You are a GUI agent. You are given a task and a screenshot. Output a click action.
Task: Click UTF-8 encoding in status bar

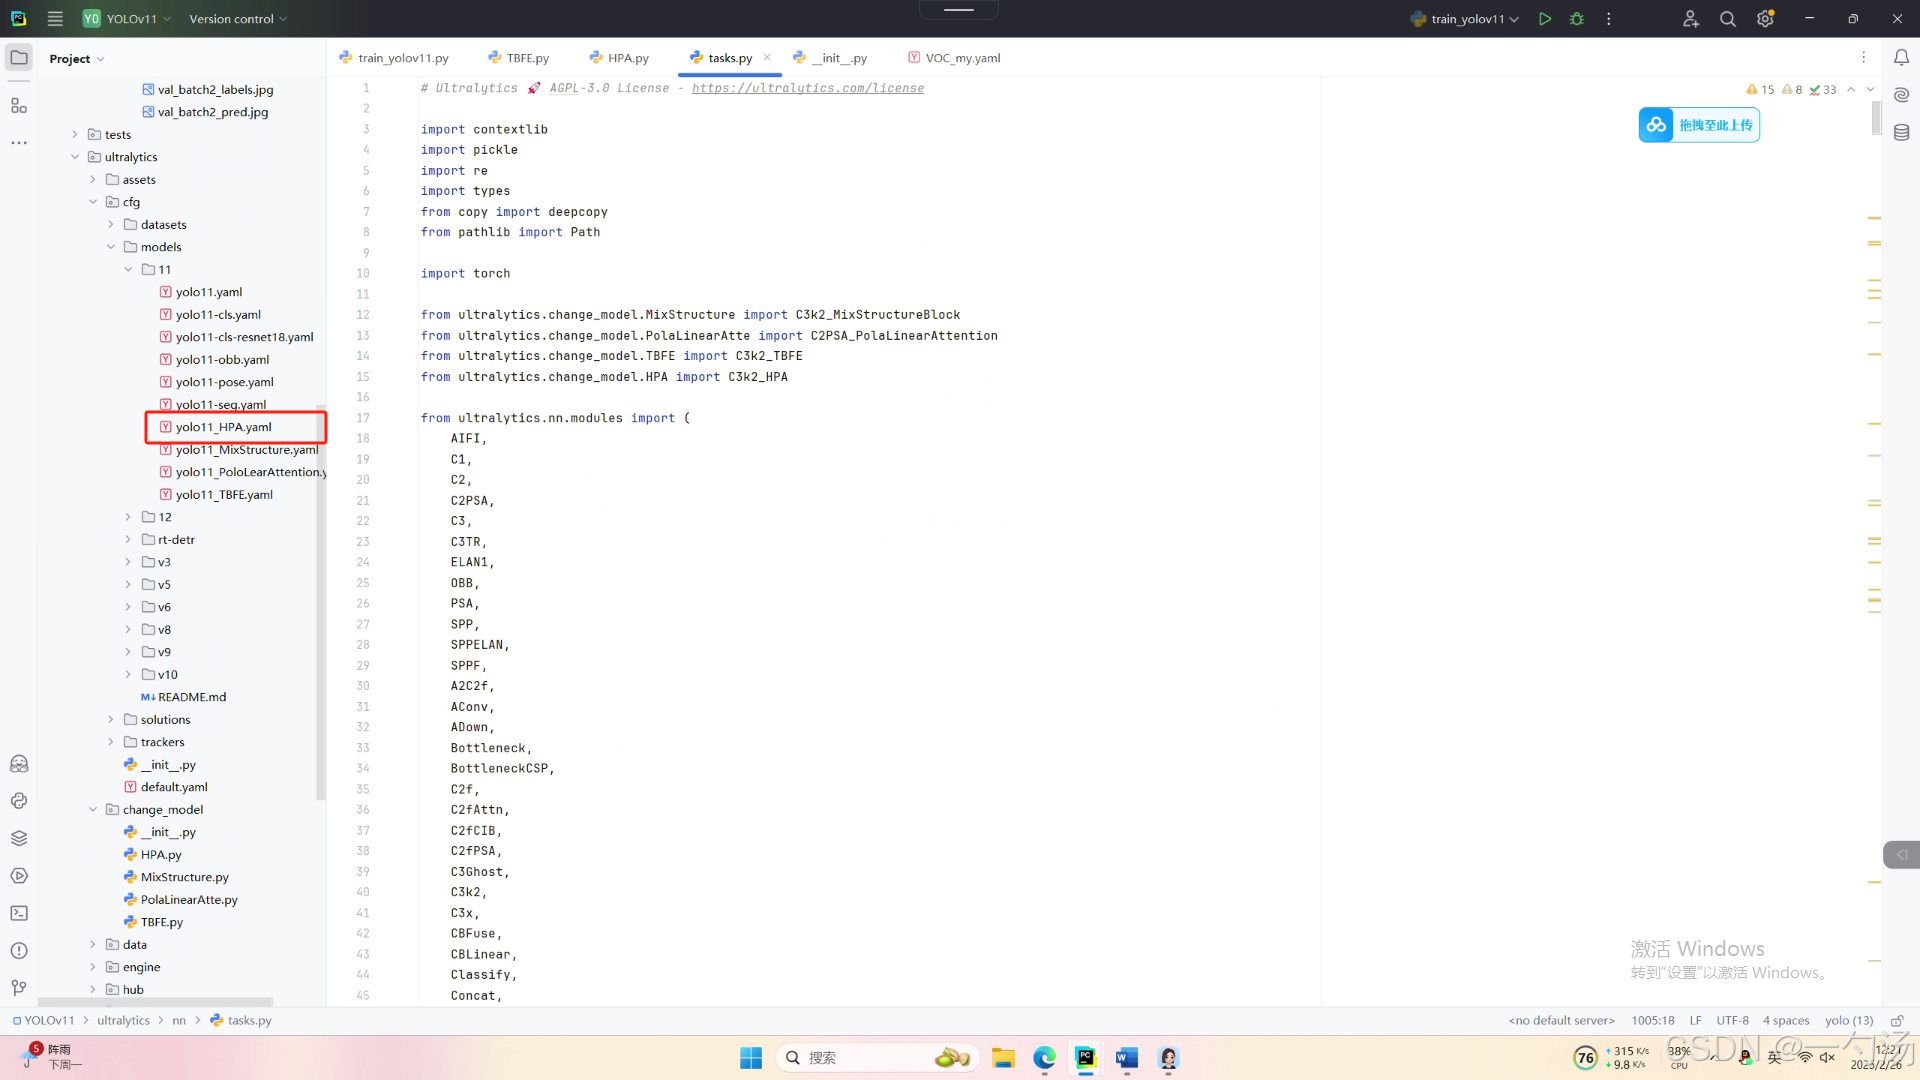click(x=1732, y=1020)
